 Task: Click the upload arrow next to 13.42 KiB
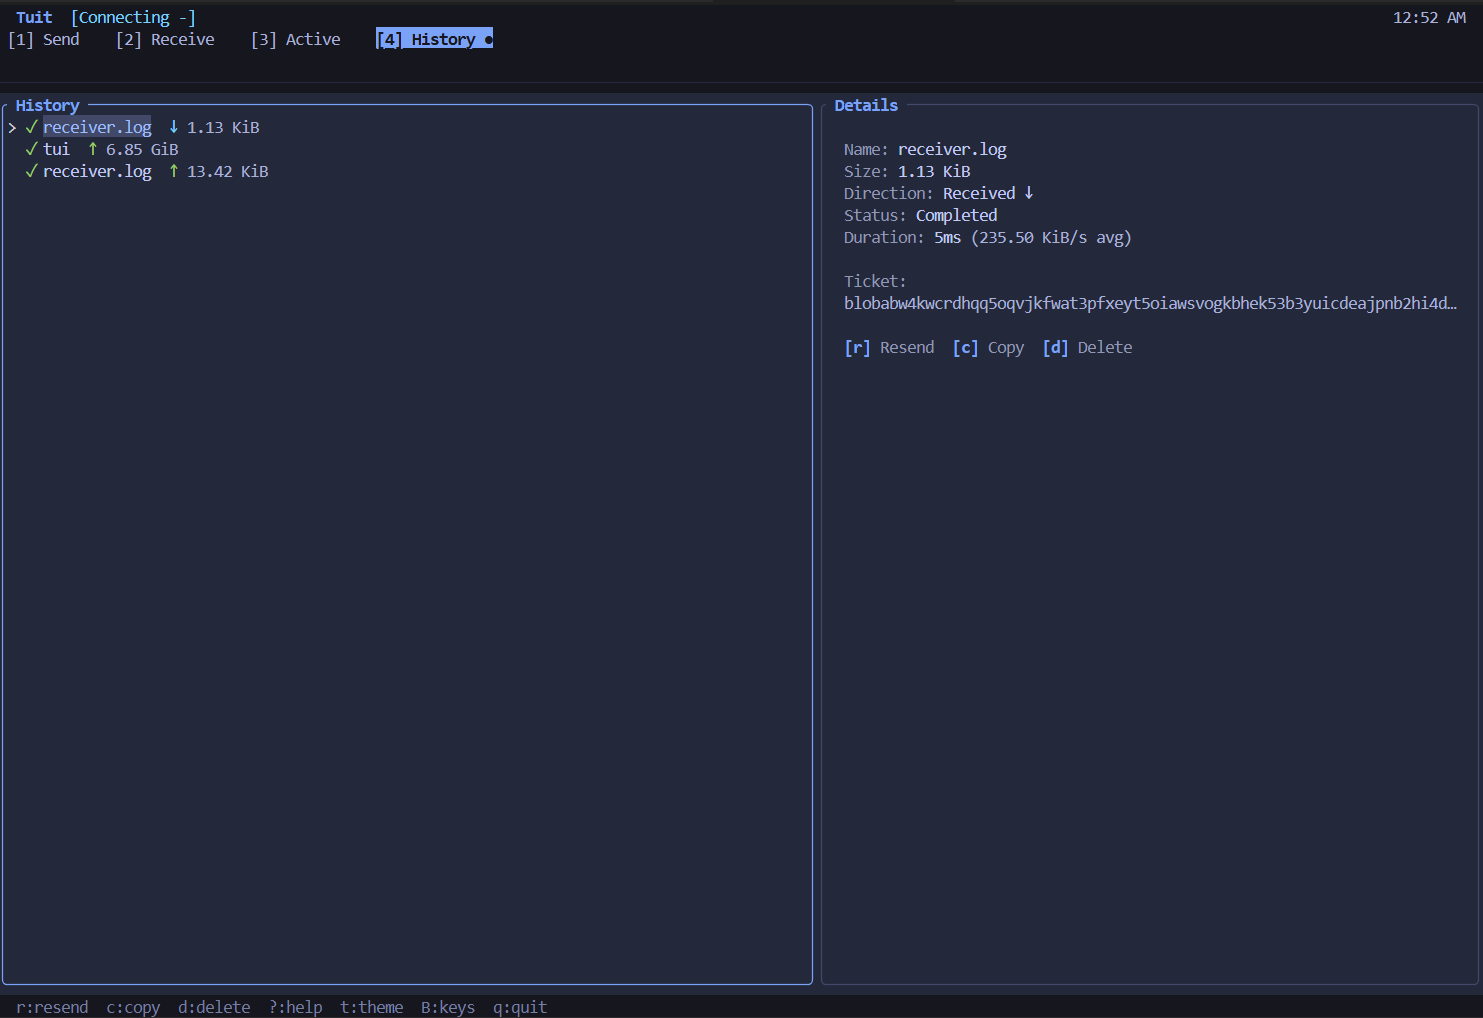(x=172, y=171)
